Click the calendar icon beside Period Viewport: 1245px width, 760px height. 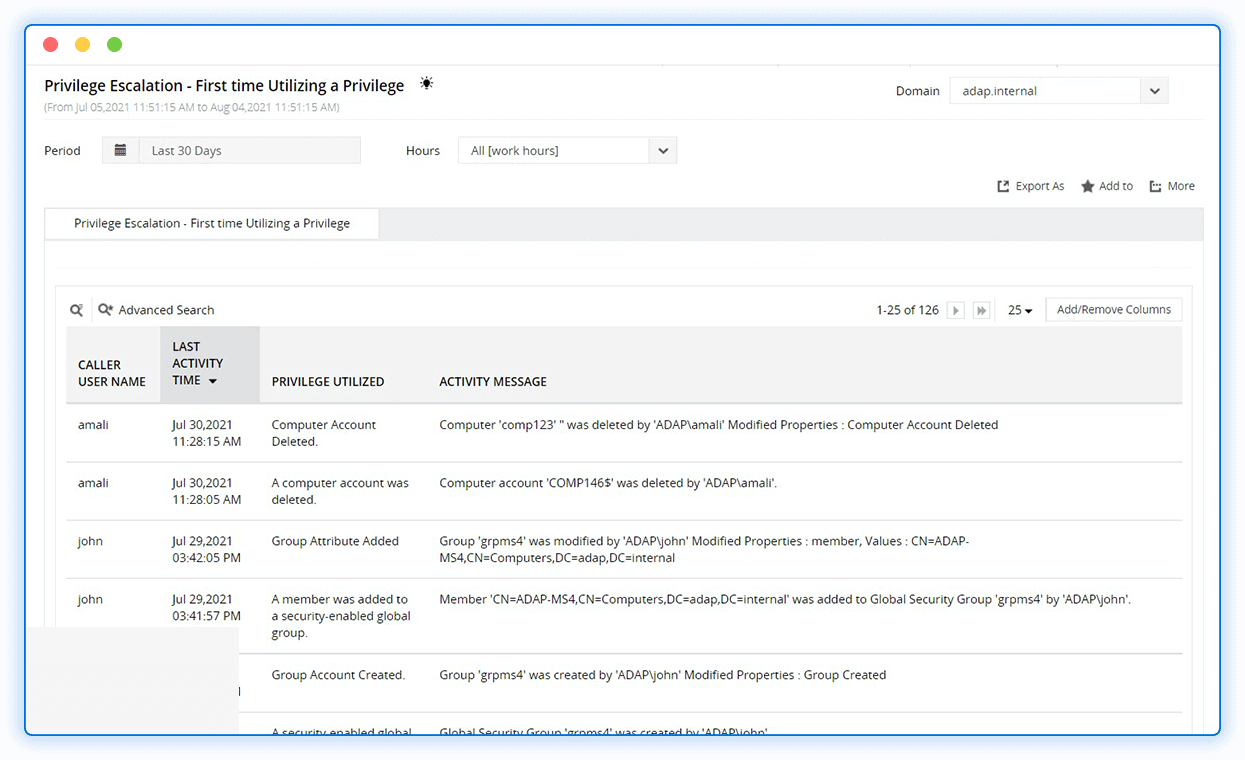[x=120, y=150]
